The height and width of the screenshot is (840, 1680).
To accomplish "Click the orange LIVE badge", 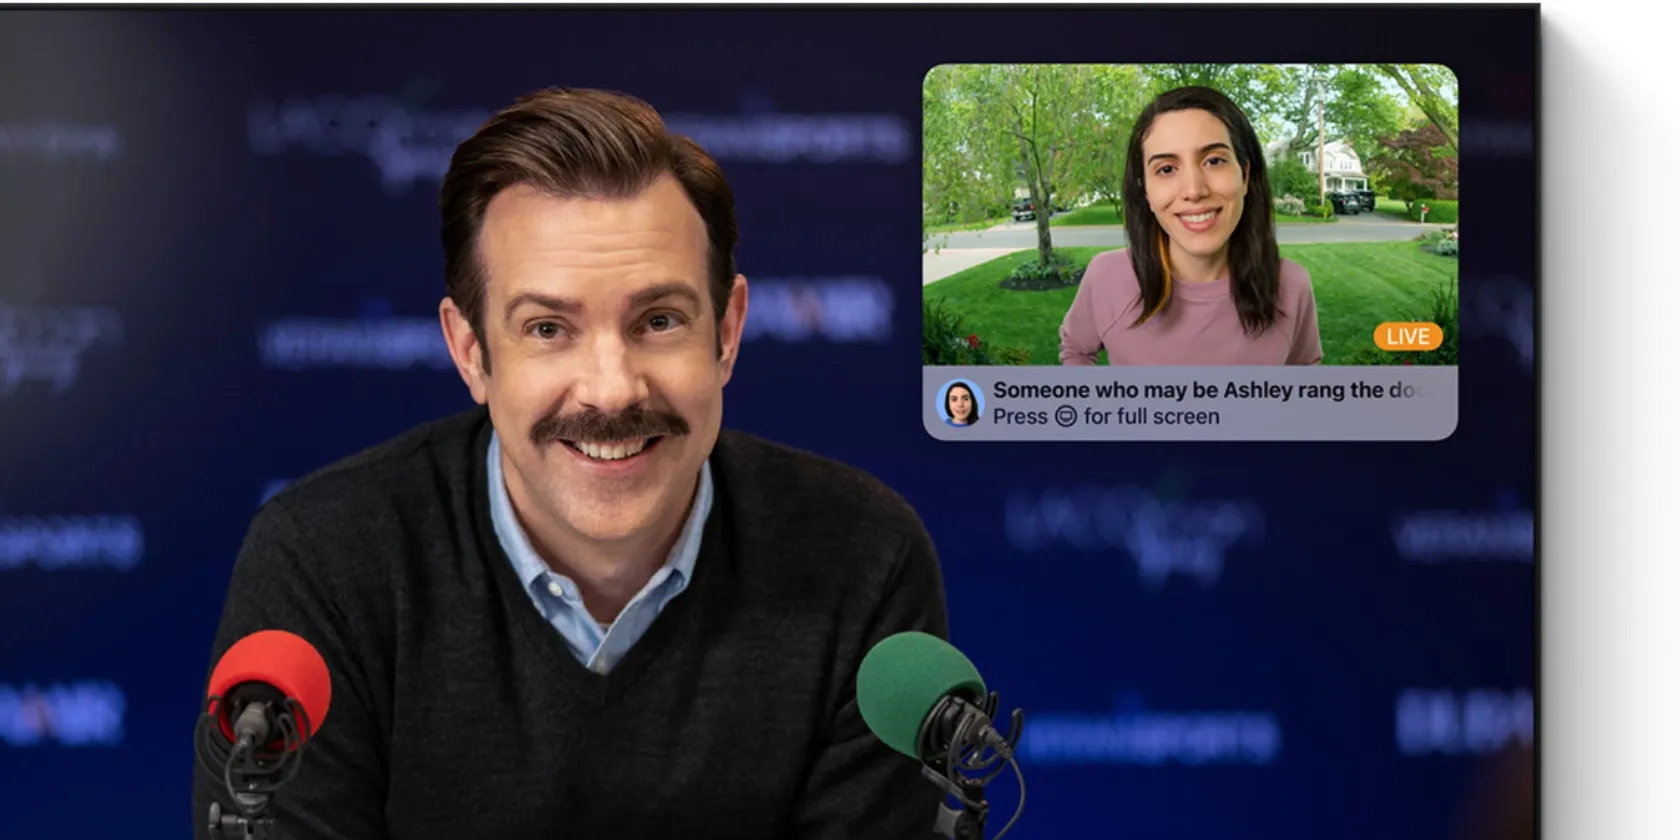I will click(x=1407, y=336).
